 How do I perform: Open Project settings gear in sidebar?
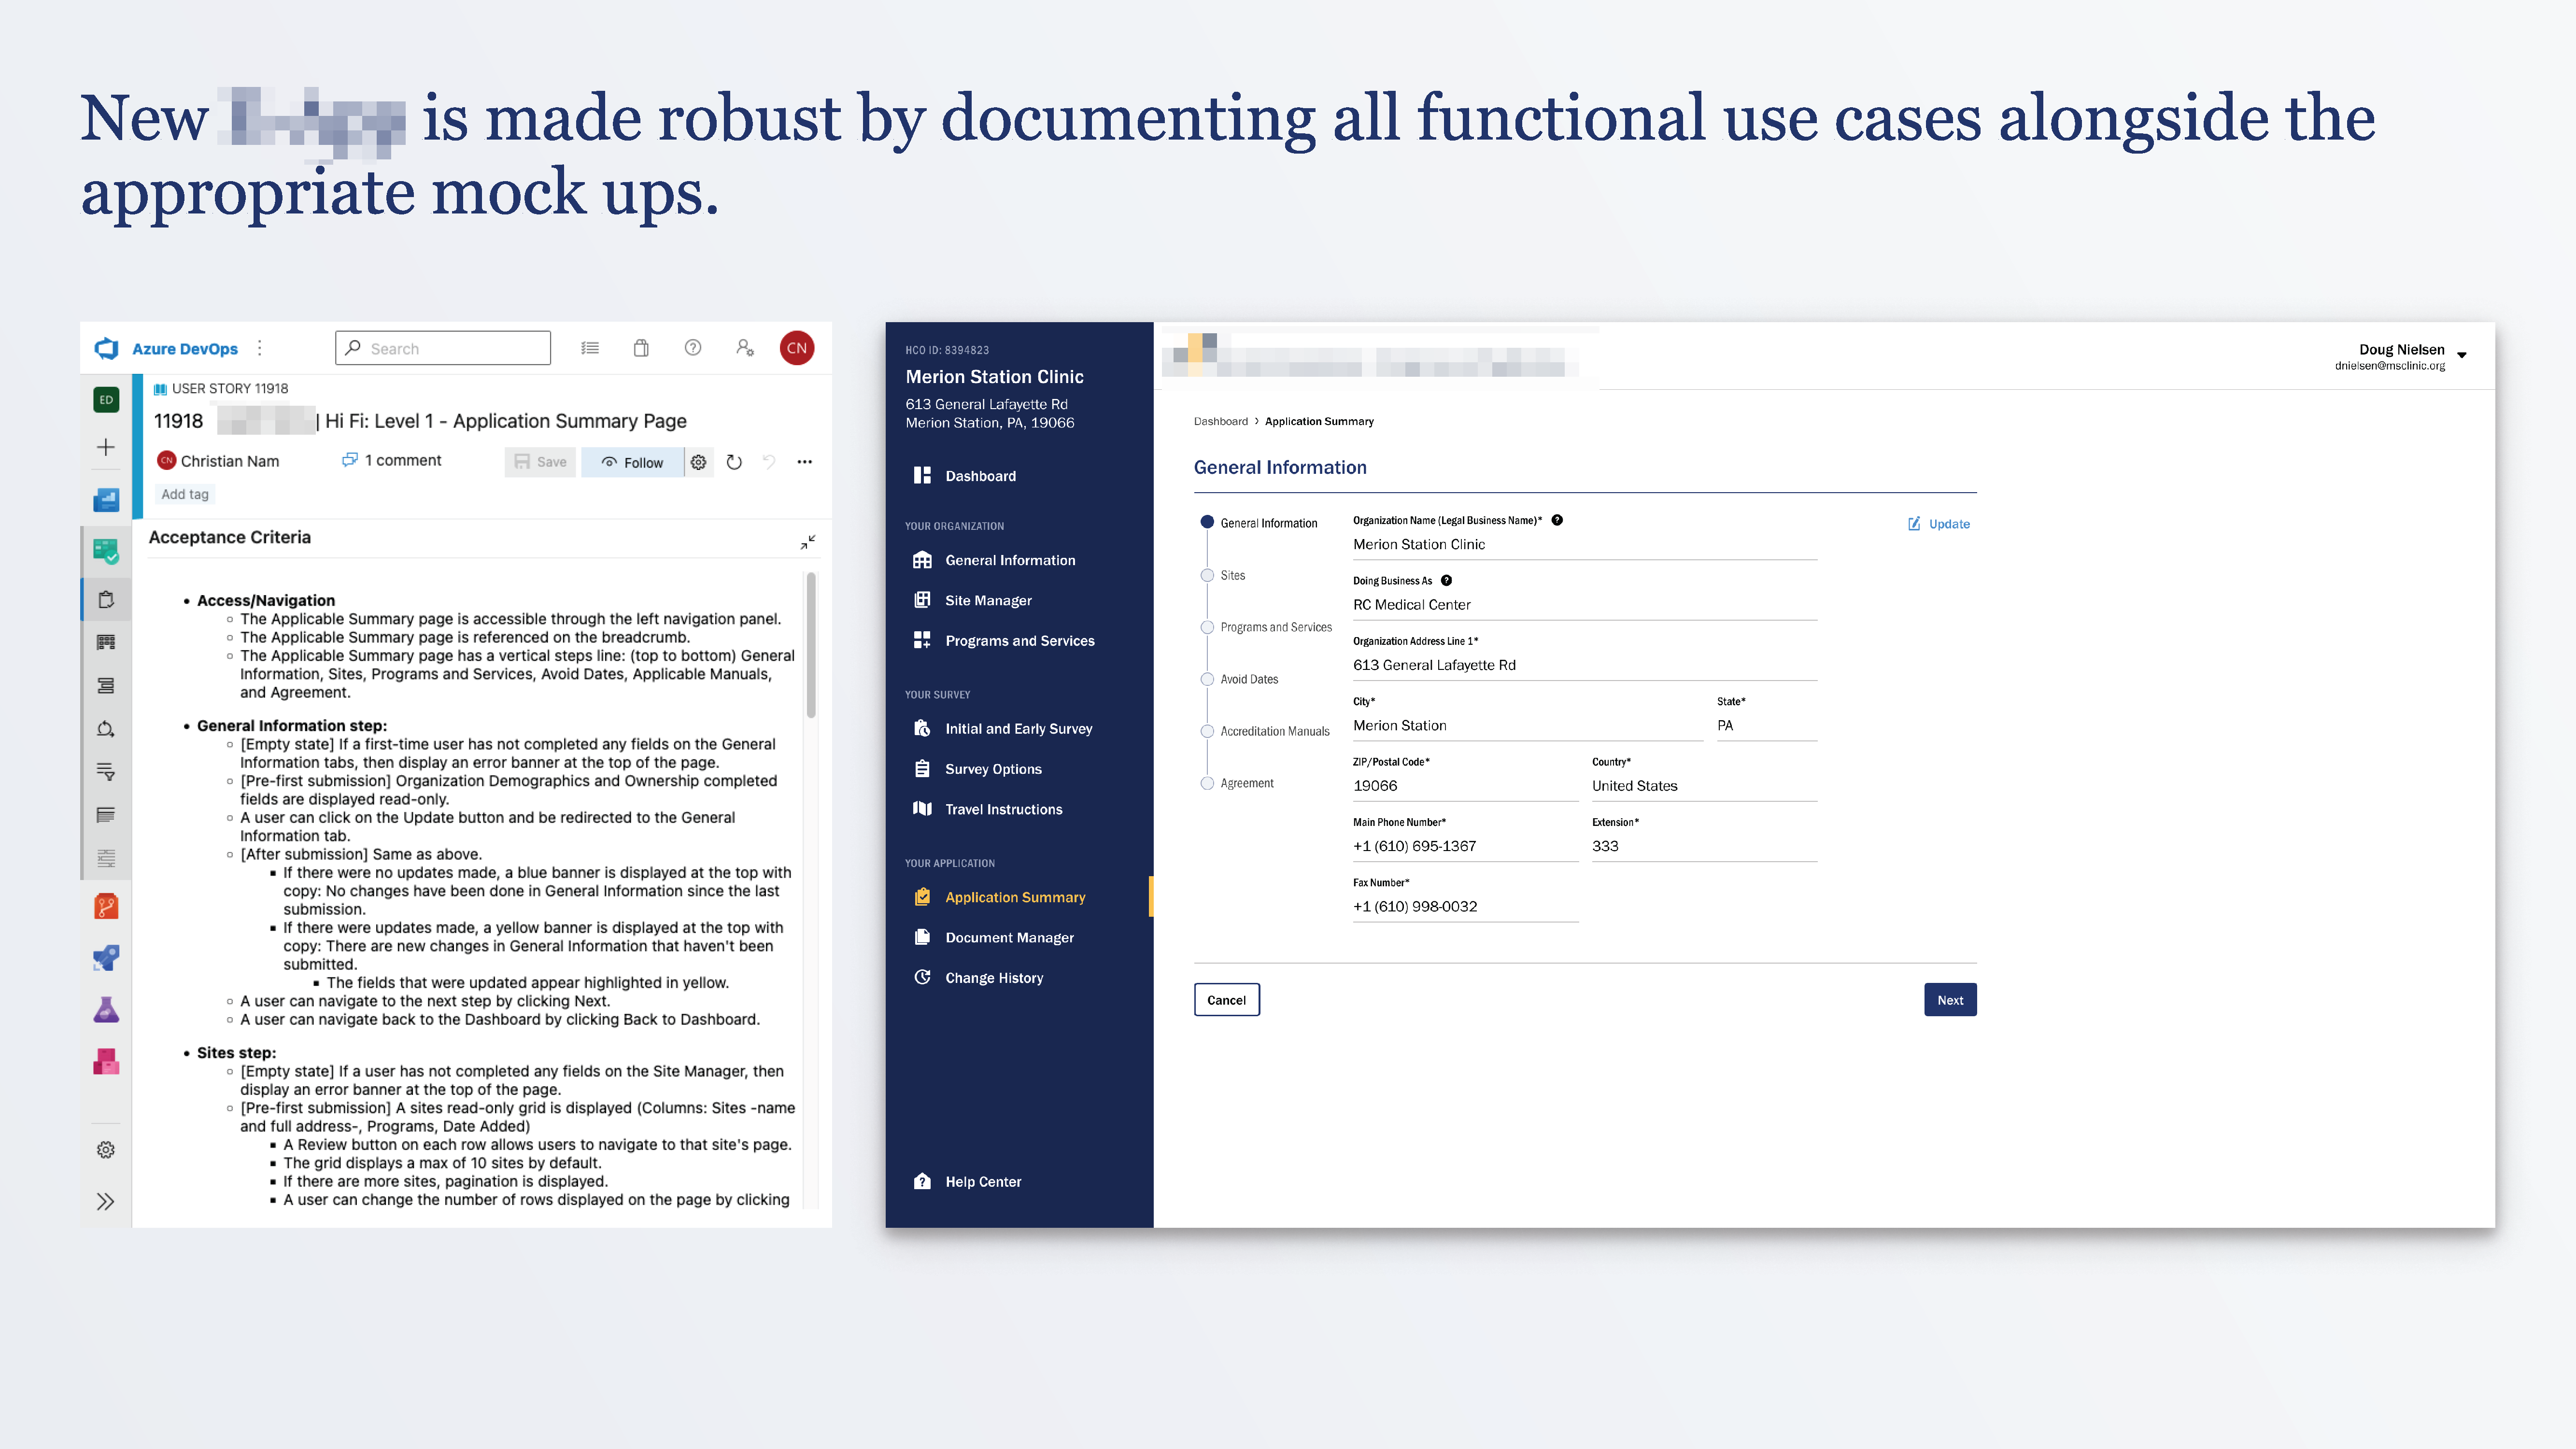(106, 1150)
